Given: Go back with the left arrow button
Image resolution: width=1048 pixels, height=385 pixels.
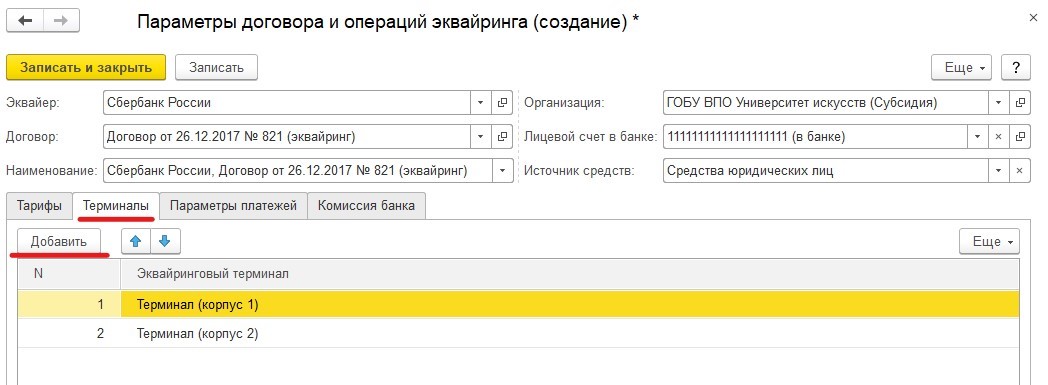Looking at the screenshot, I should (x=25, y=21).
